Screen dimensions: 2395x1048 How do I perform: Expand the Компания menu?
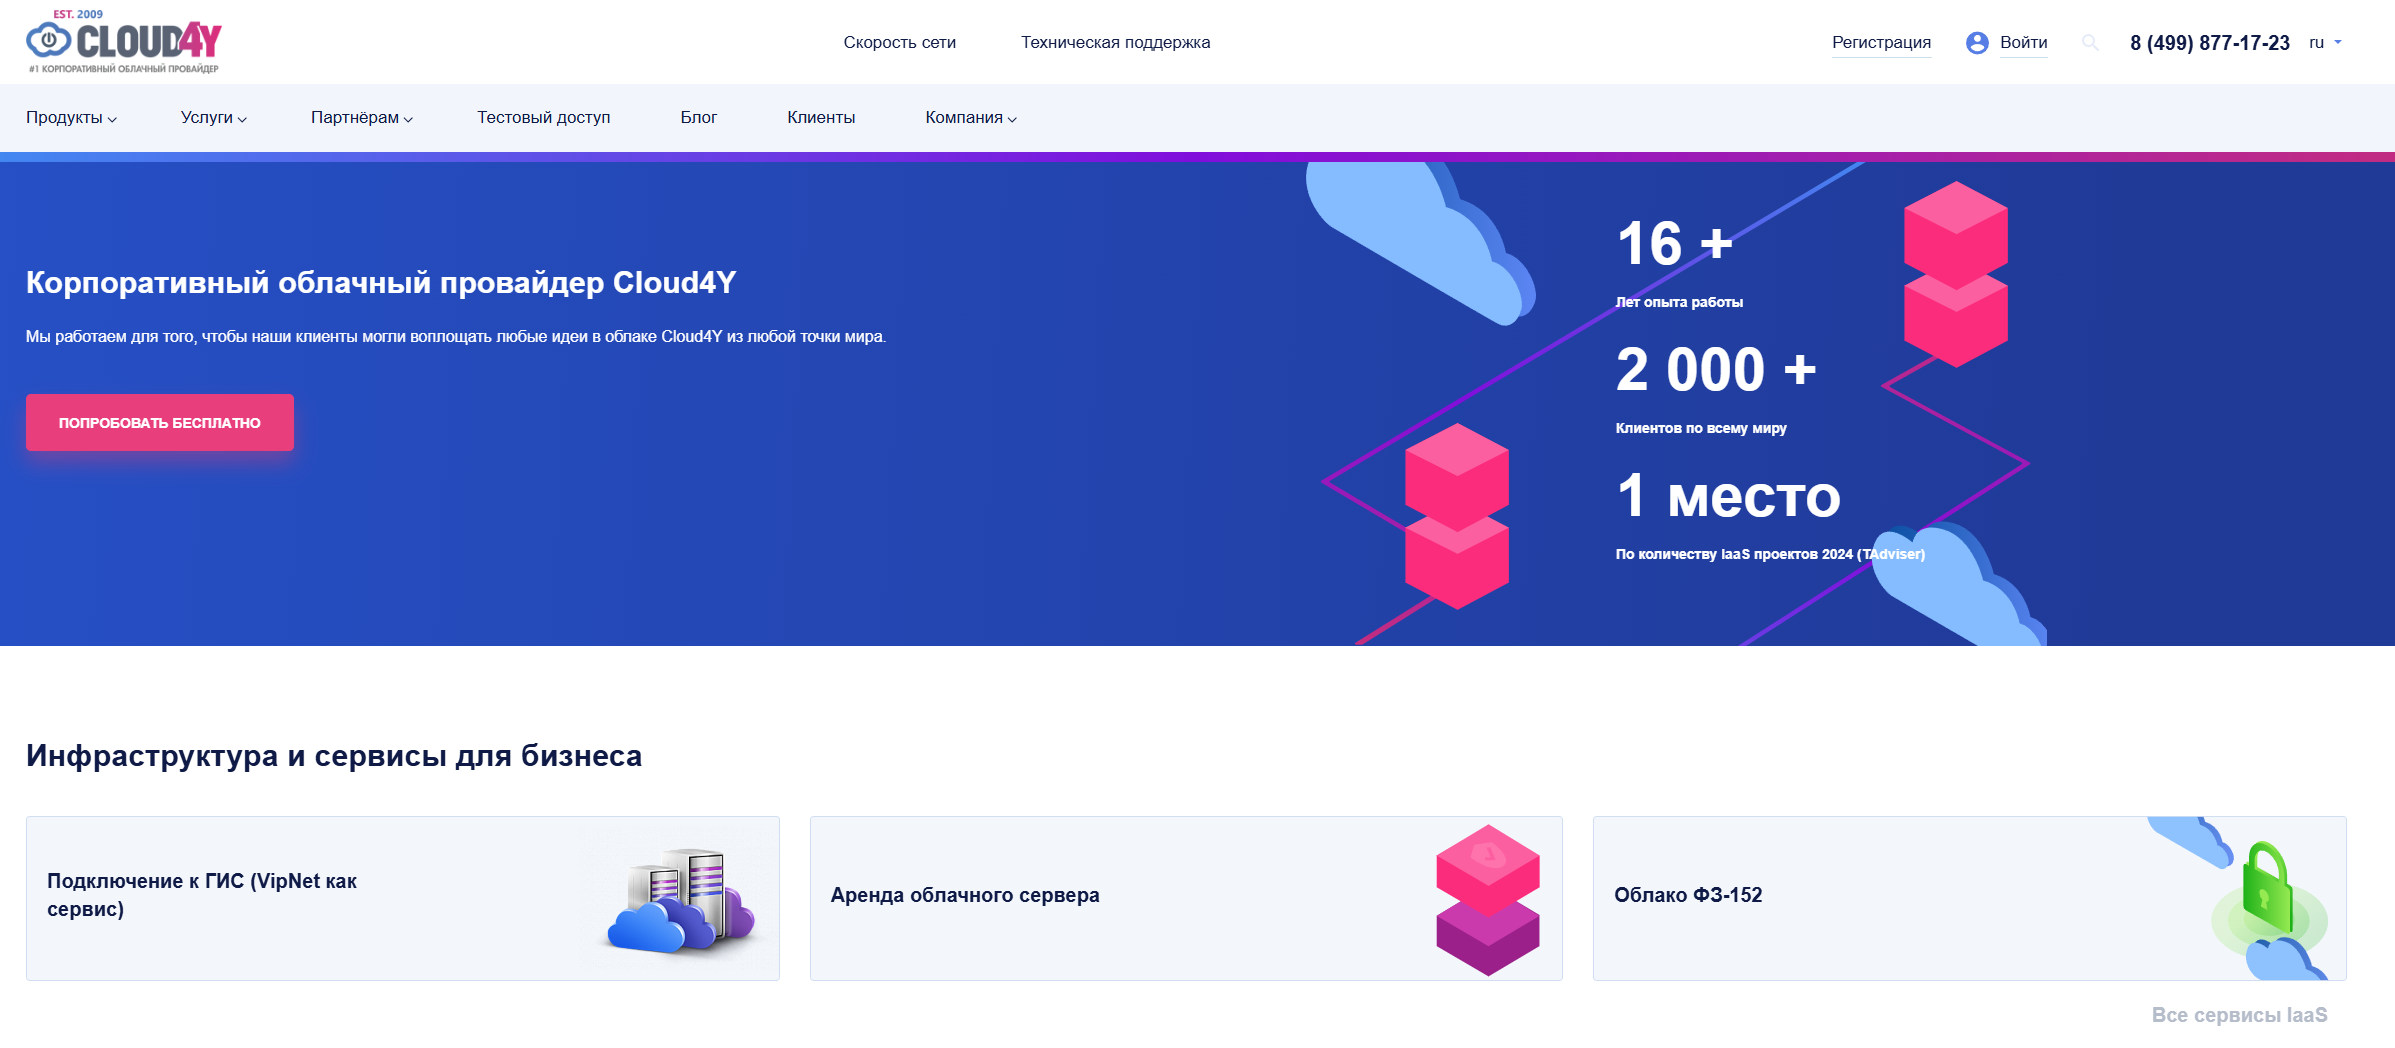[970, 117]
